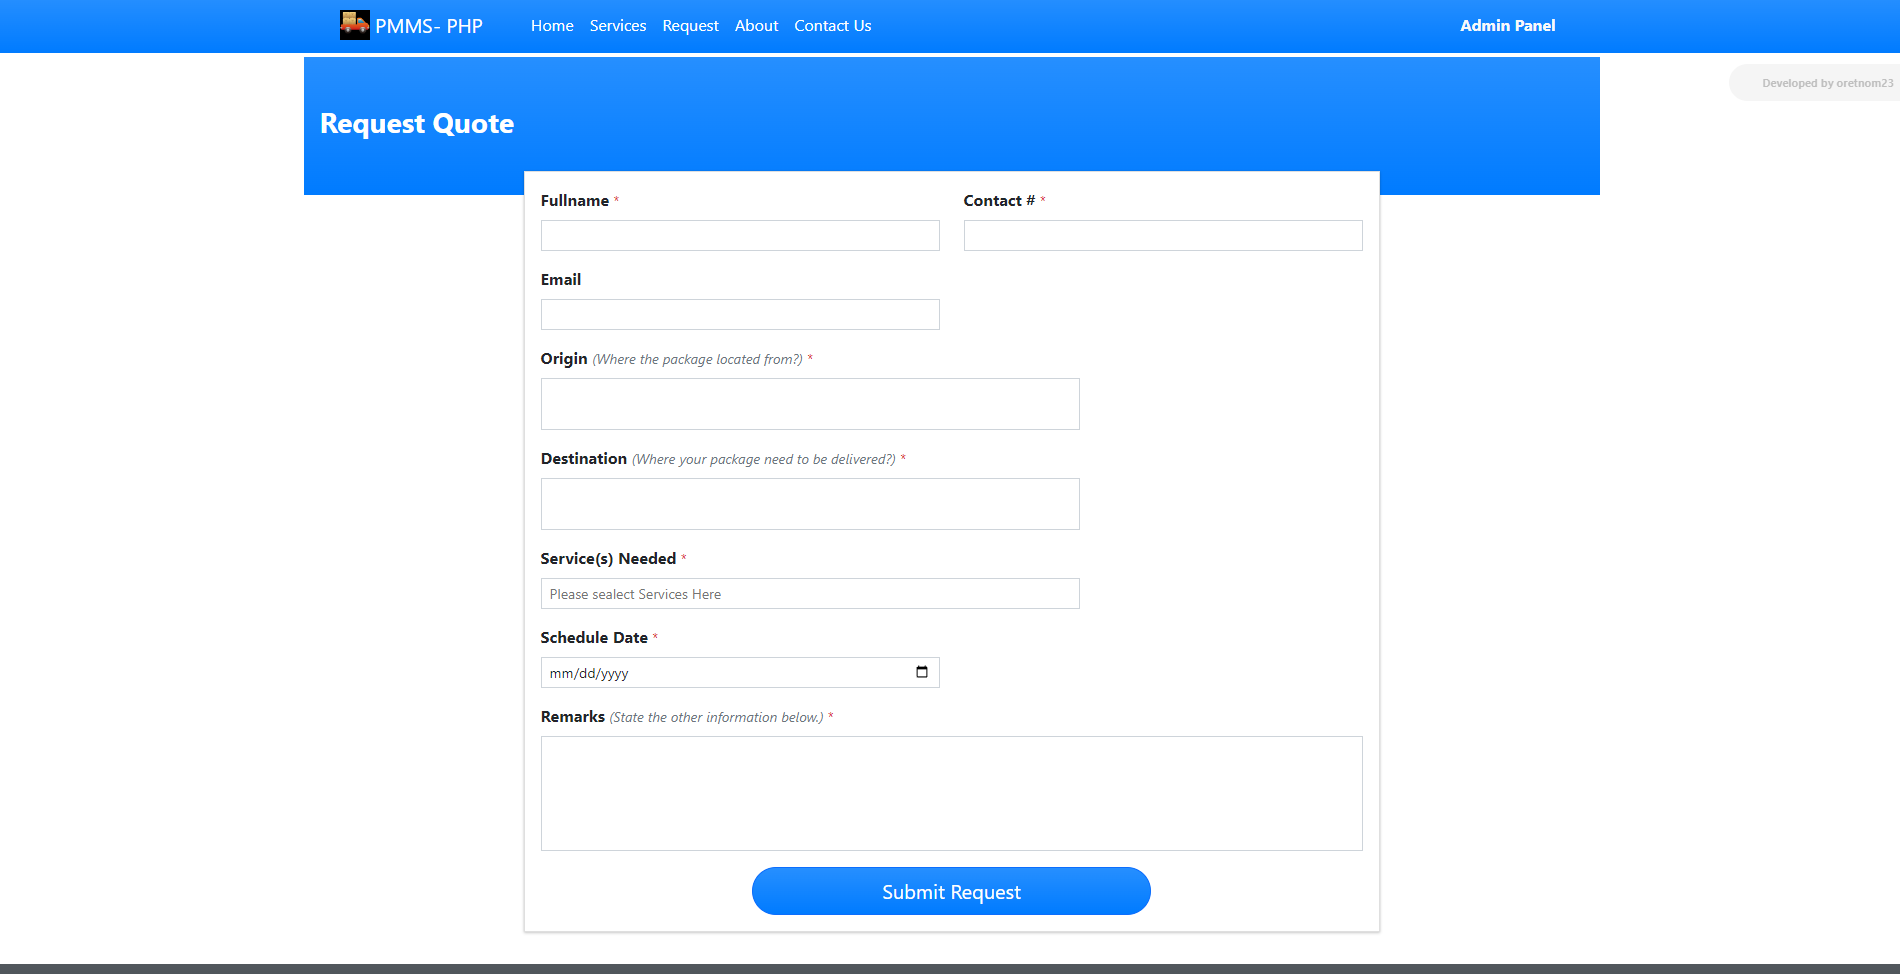Submit the form with Submit Request
The image size is (1900, 974).
pos(951,891)
